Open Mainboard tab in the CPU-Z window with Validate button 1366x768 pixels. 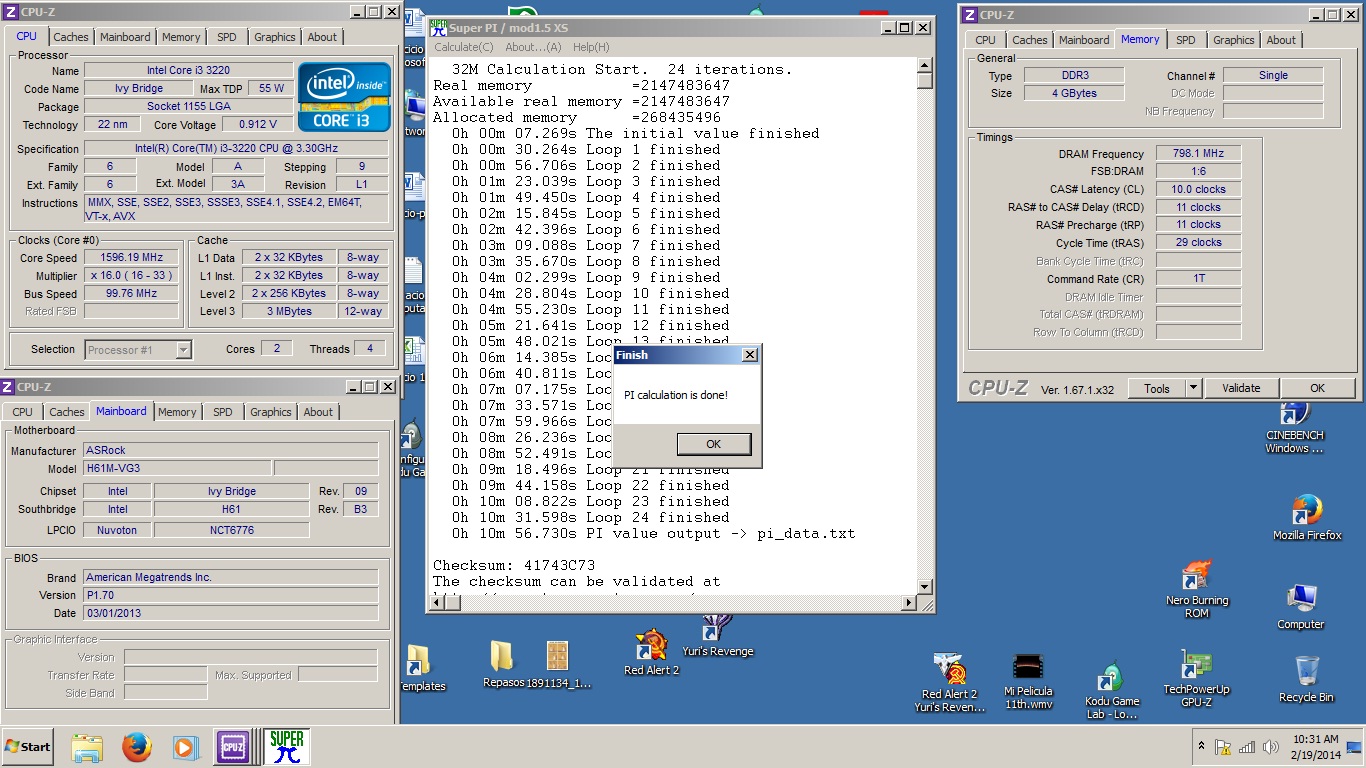(x=1084, y=40)
